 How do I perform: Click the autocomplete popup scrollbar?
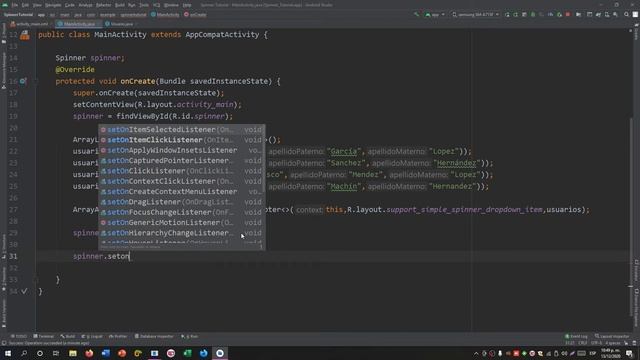264,159
